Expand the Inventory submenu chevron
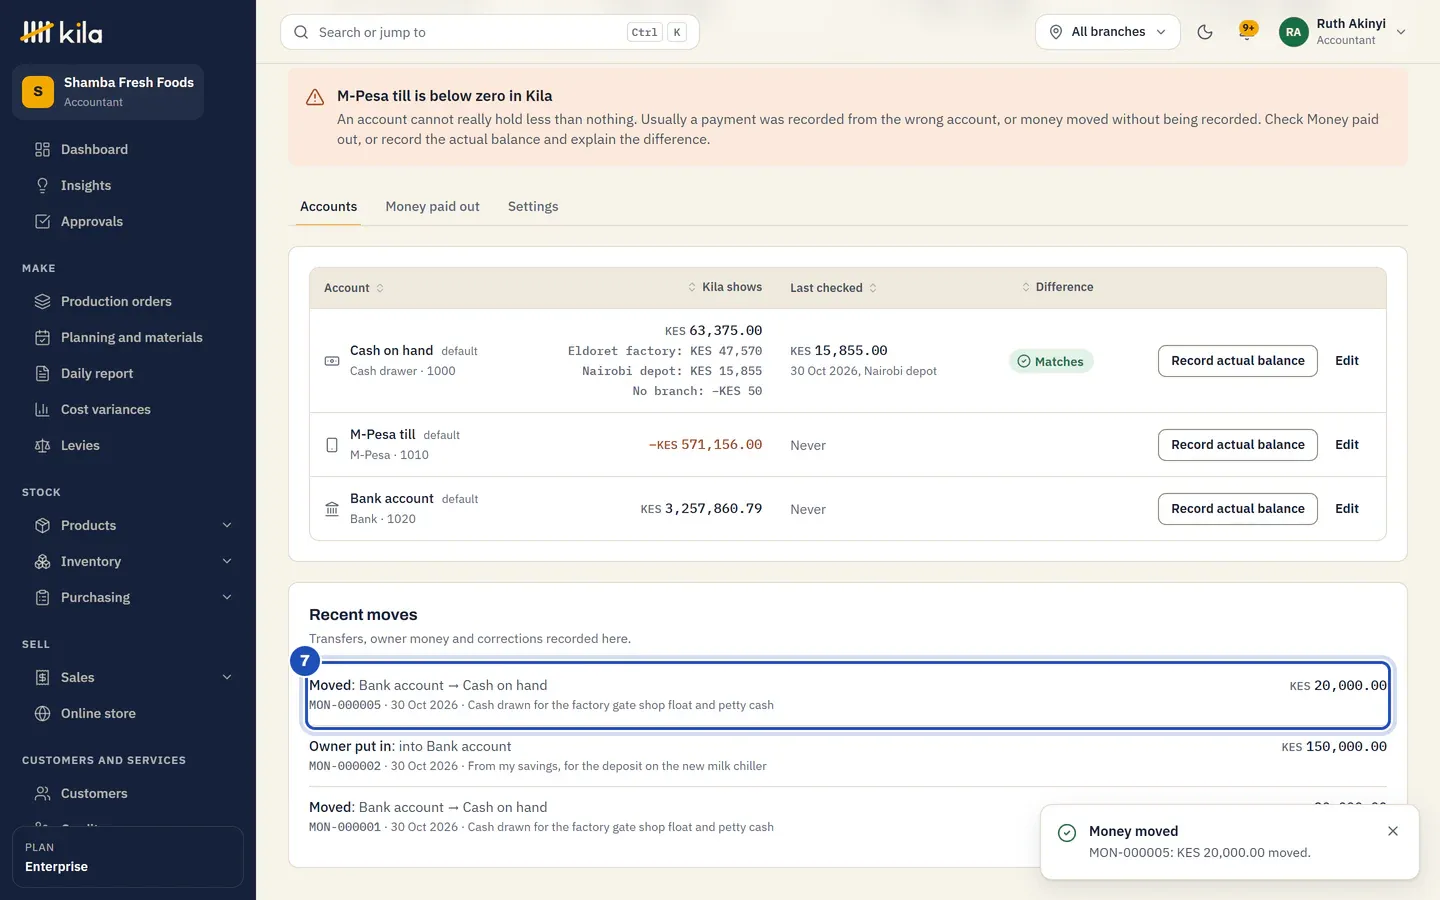The height and width of the screenshot is (900, 1440). (227, 561)
